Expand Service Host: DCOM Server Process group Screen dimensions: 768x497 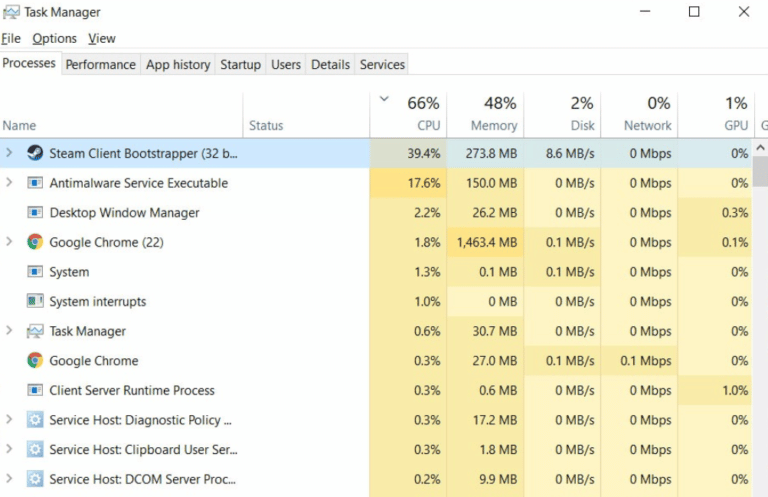pyautogui.click(x=9, y=478)
